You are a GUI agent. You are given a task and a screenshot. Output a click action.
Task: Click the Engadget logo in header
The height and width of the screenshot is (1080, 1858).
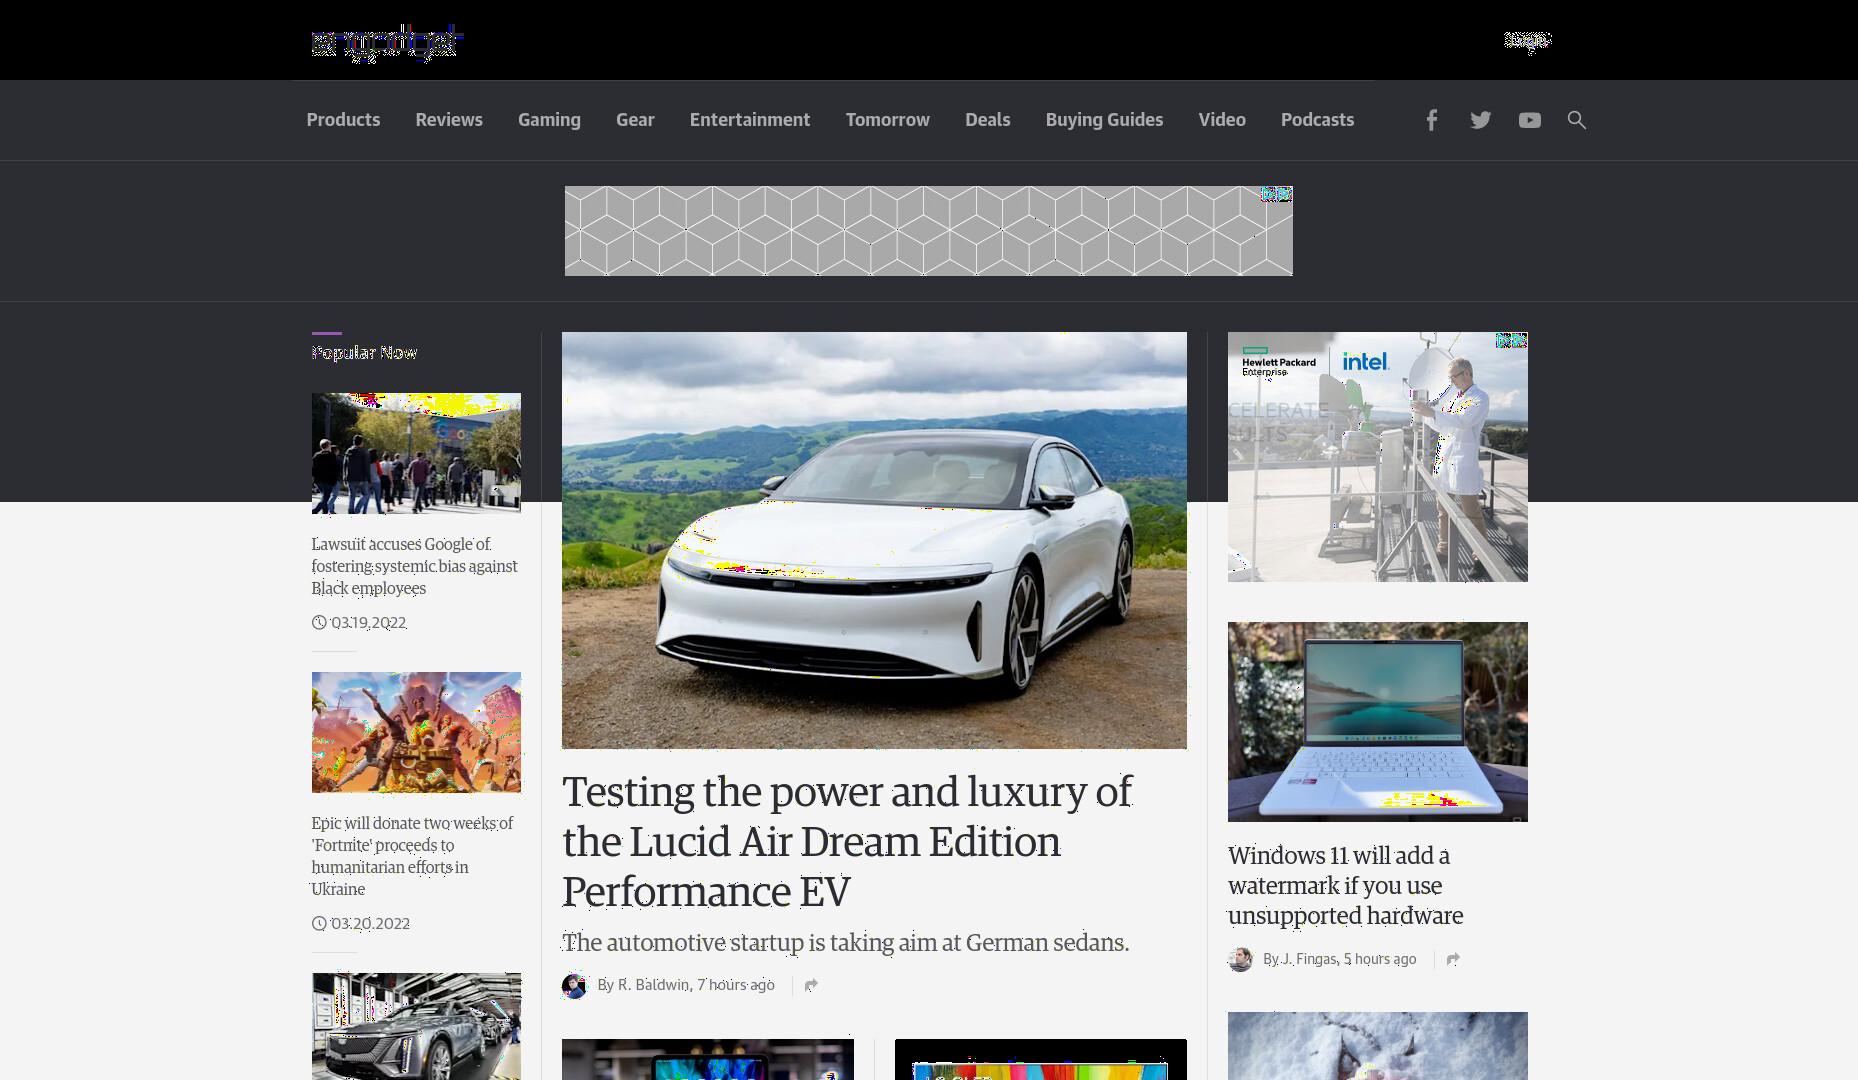tap(387, 42)
